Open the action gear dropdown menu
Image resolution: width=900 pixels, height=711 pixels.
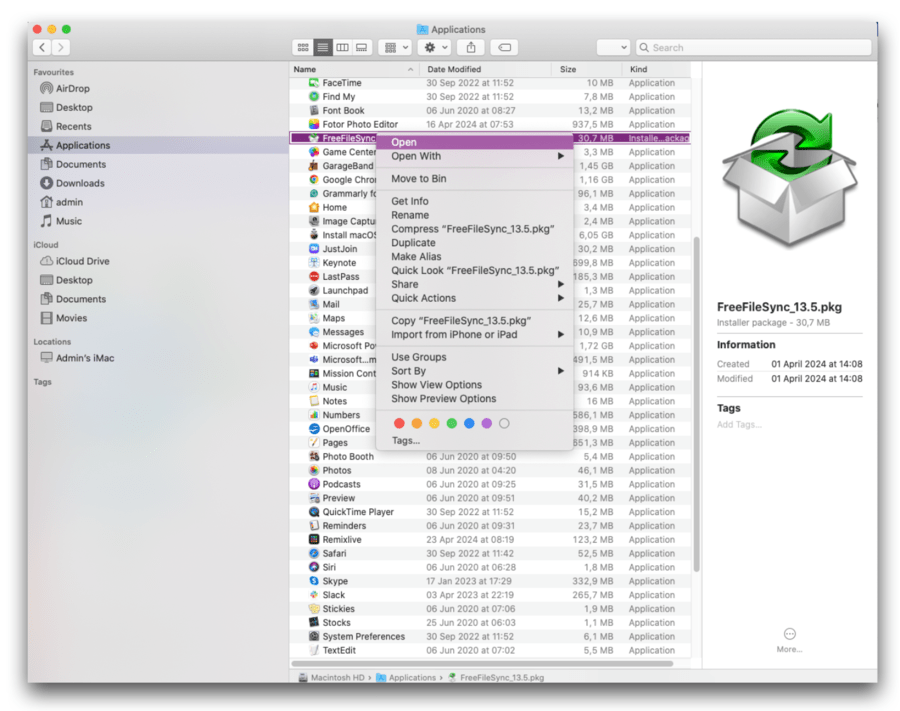(x=433, y=47)
